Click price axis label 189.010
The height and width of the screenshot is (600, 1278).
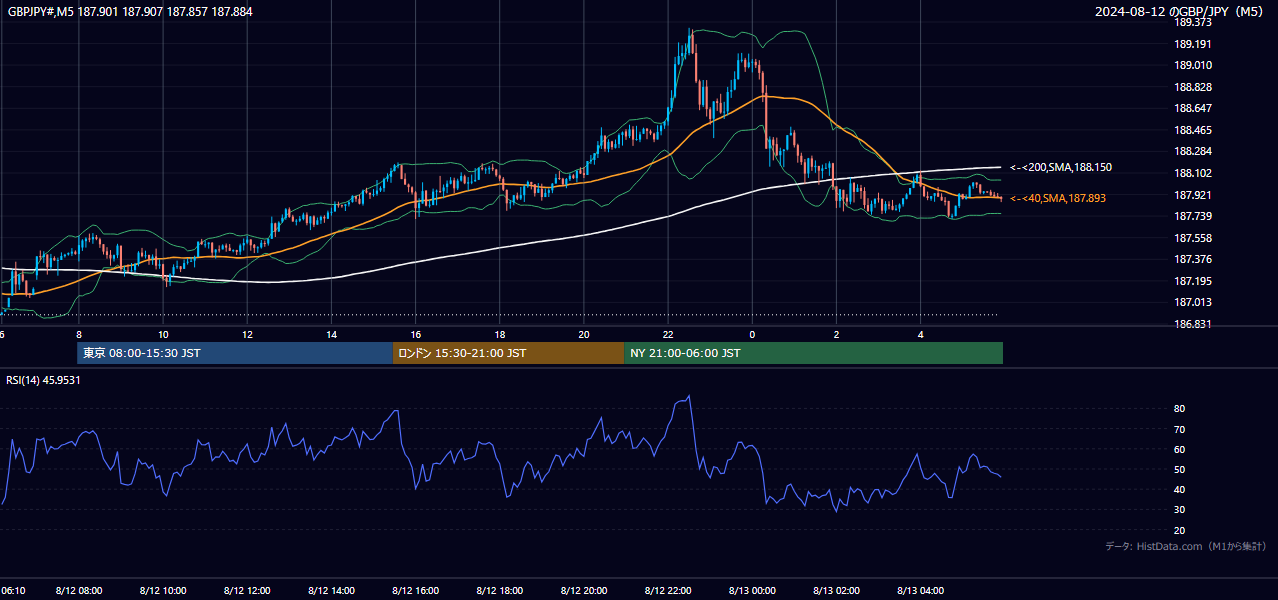(x=1193, y=65)
